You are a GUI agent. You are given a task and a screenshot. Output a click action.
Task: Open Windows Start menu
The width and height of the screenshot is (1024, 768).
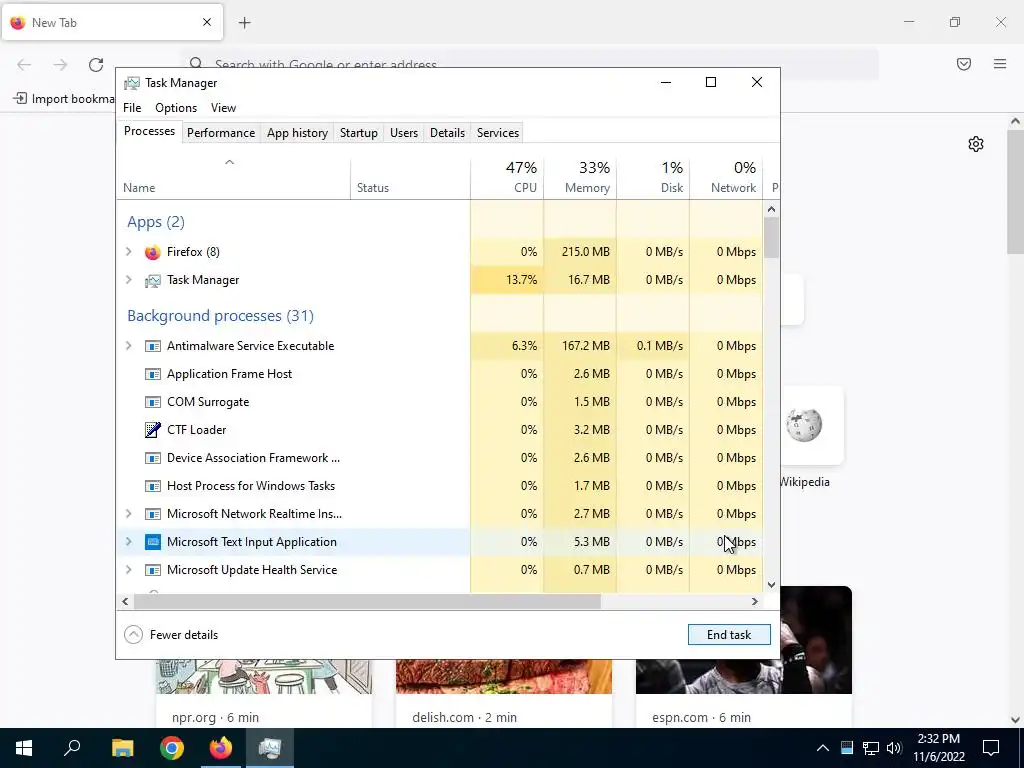tap(24, 748)
